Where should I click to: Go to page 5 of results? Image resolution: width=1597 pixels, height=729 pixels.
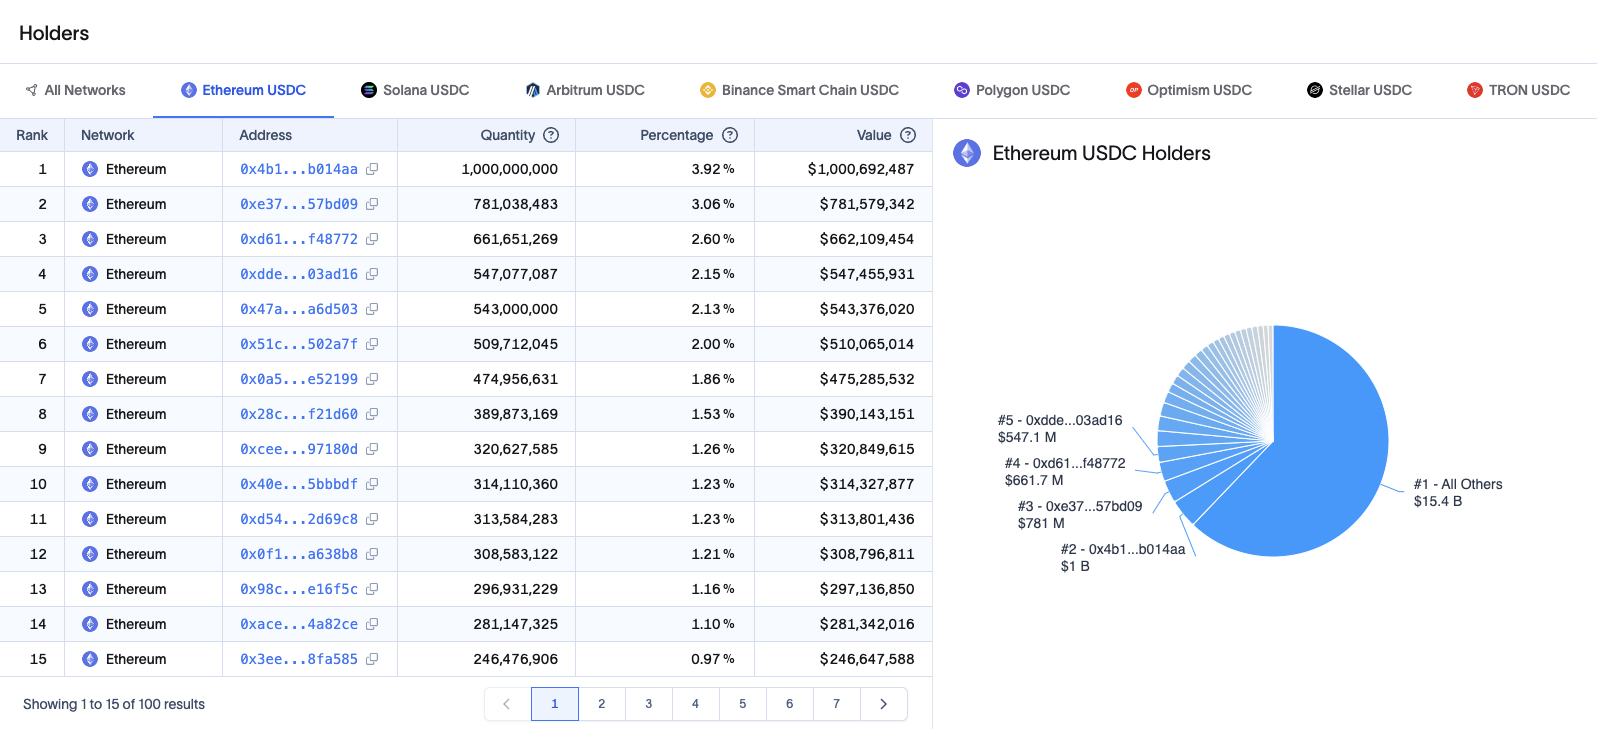click(743, 704)
